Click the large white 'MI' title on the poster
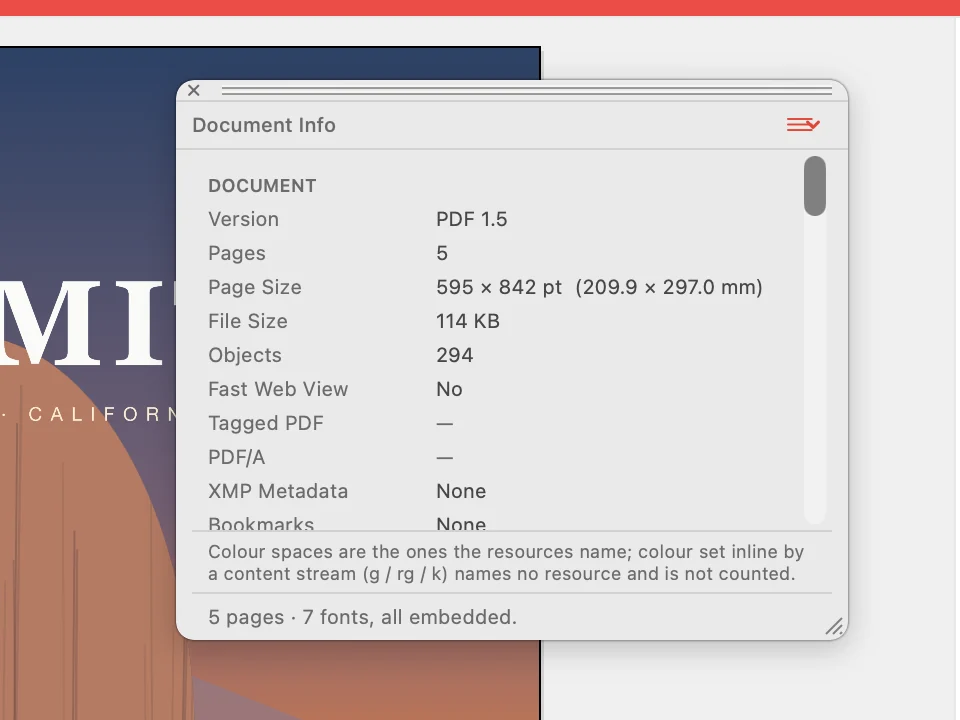960x720 pixels. (x=84, y=322)
